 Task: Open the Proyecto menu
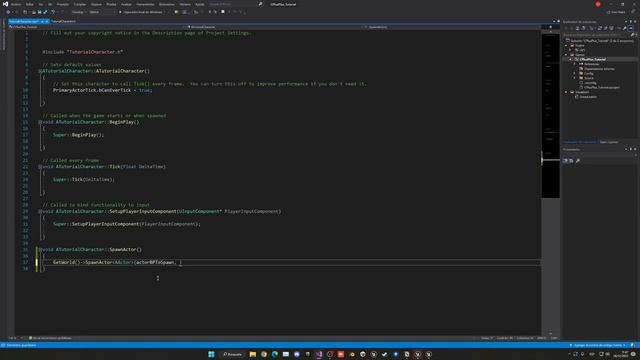click(62, 4)
